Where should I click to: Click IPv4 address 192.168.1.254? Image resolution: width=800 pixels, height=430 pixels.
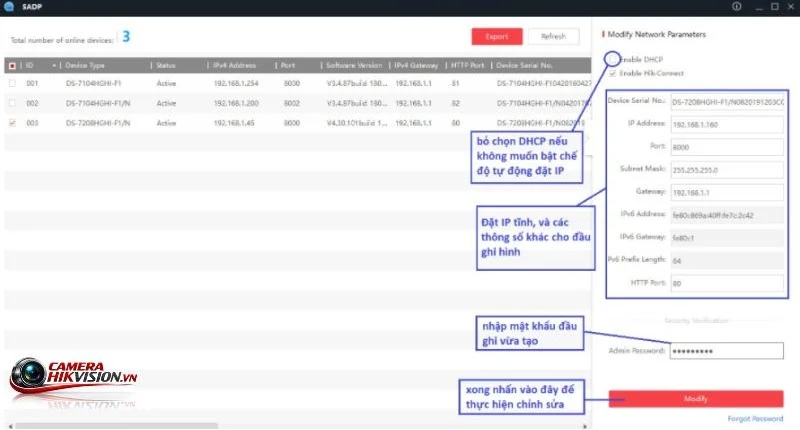tap(236, 83)
